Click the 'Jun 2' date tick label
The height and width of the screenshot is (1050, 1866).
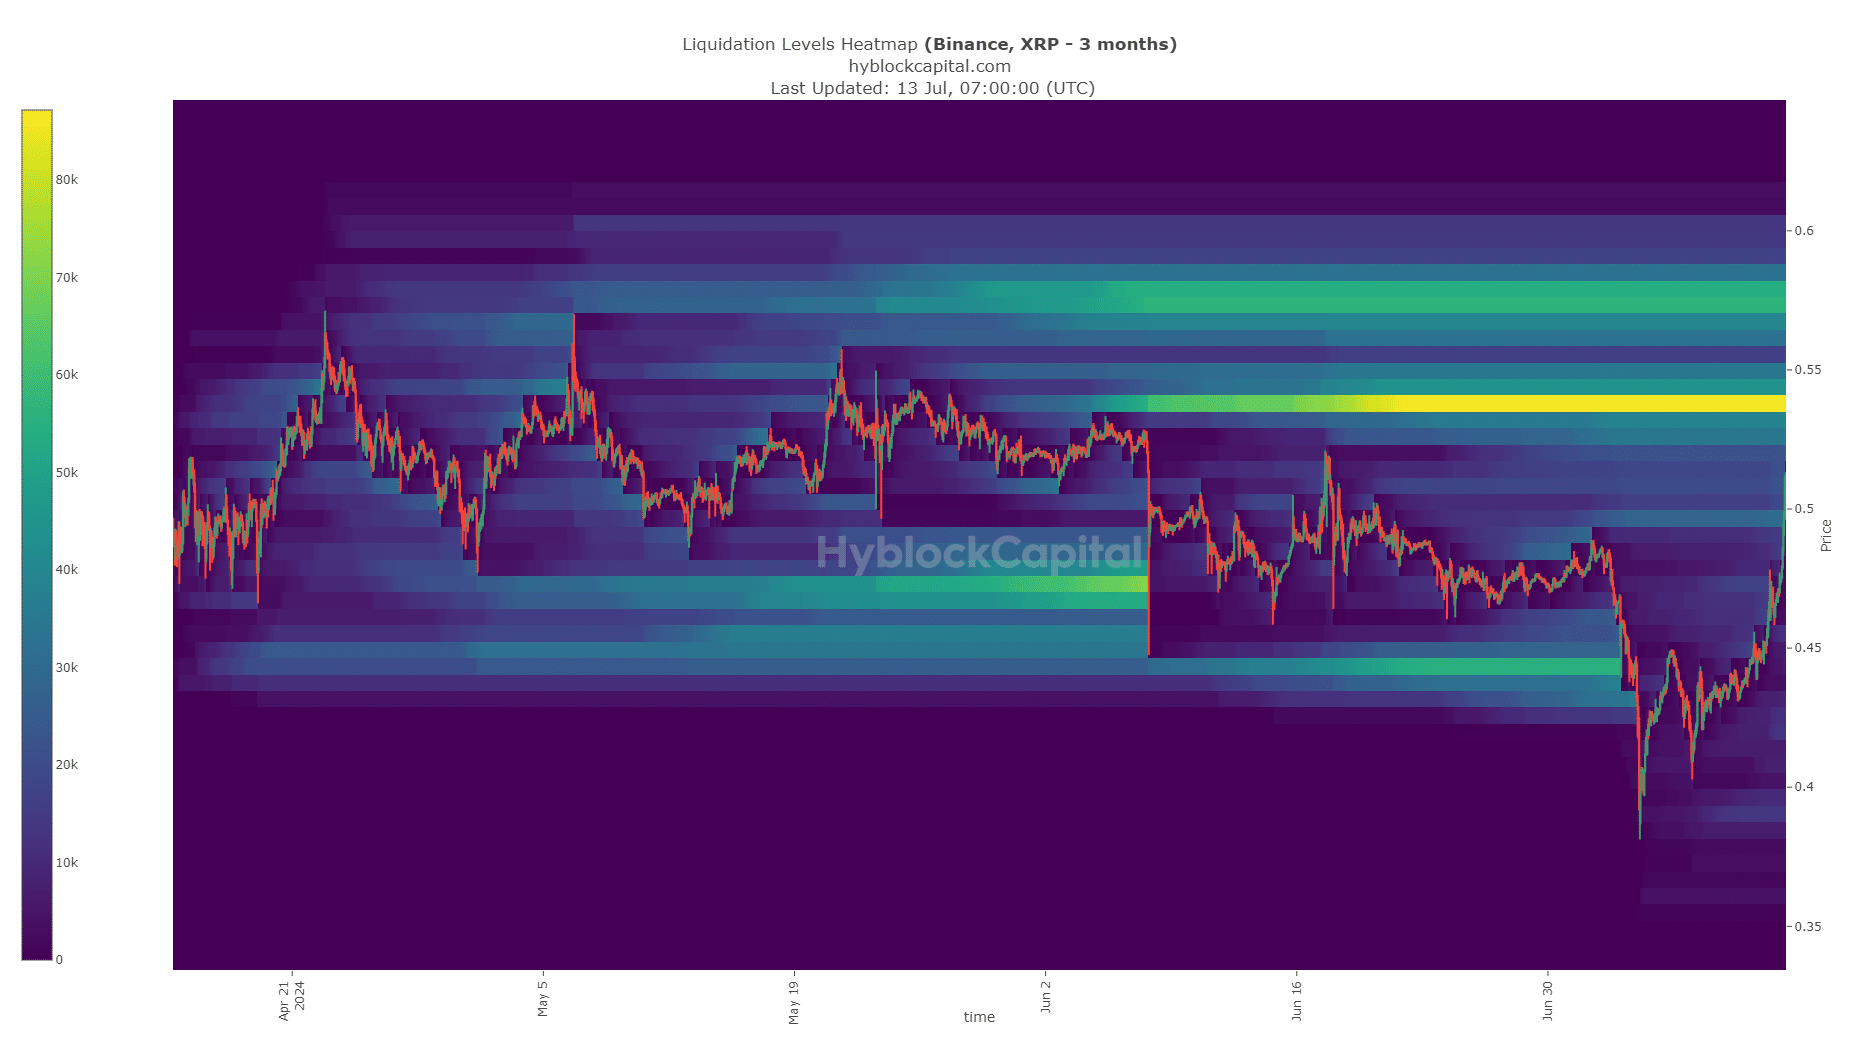[x=1046, y=997]
